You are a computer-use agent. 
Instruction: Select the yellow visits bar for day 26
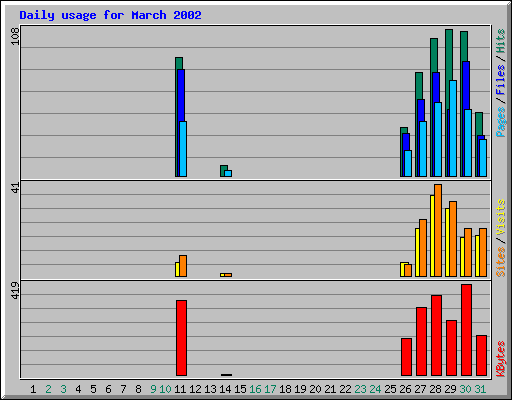402,269
